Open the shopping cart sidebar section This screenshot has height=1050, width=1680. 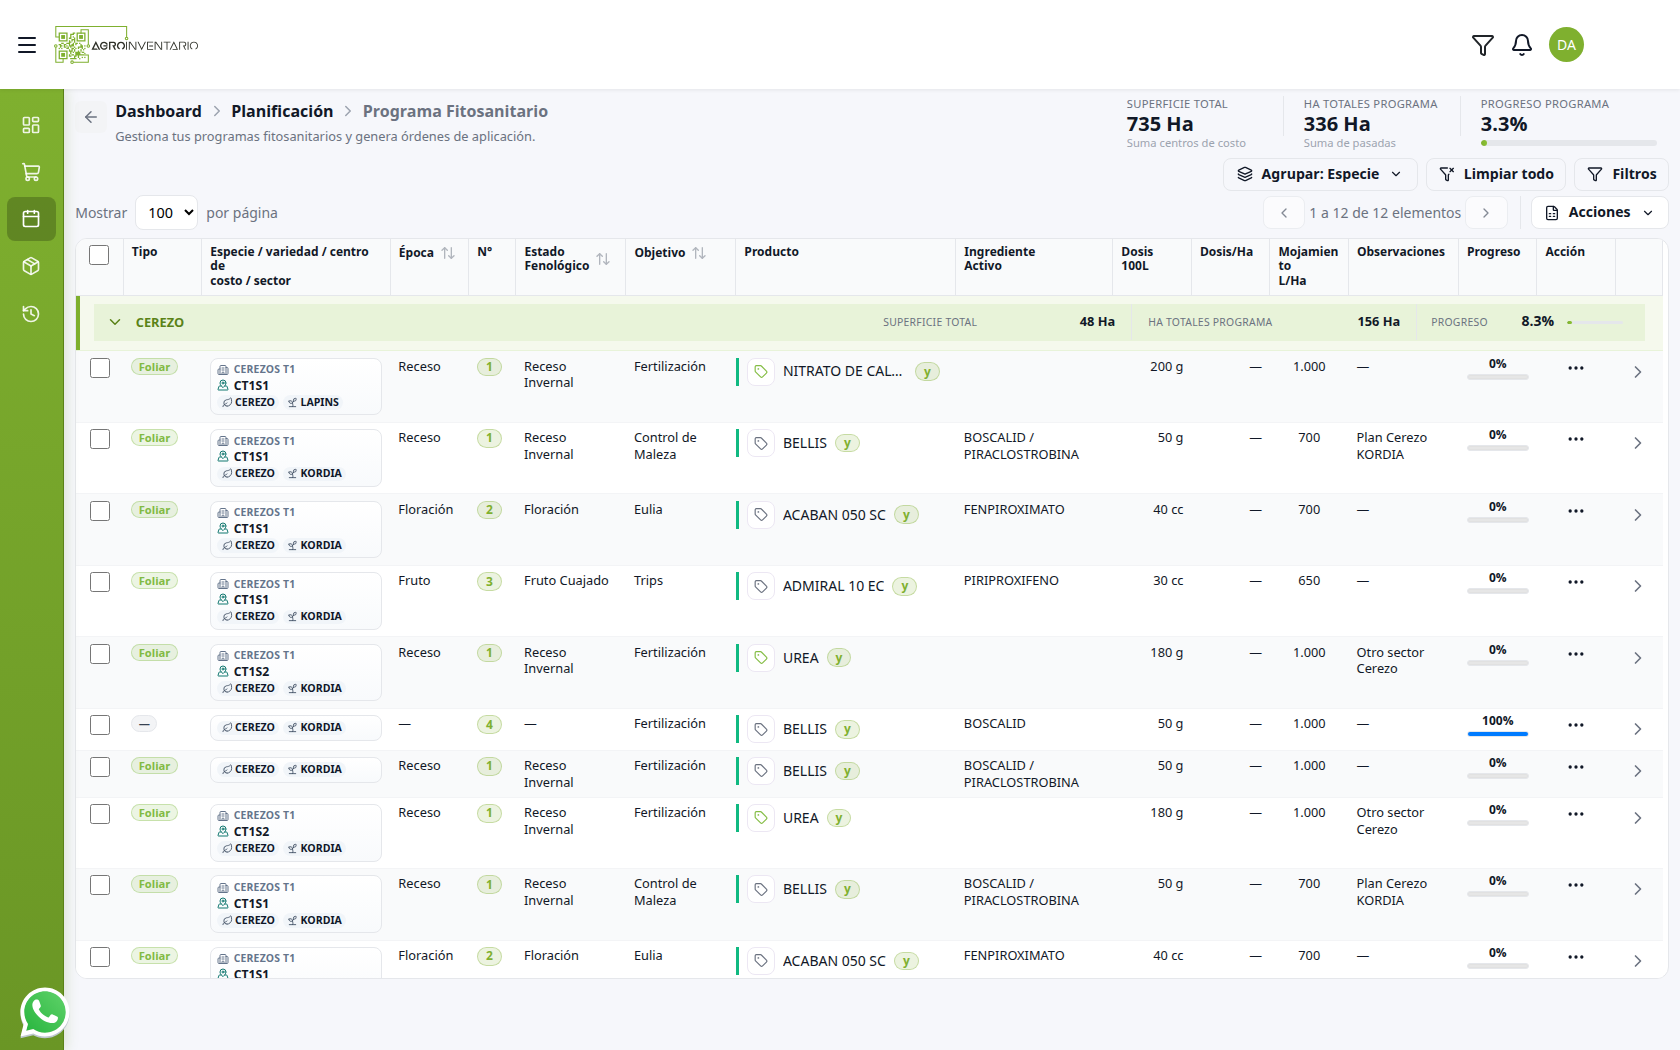point(31,172)
